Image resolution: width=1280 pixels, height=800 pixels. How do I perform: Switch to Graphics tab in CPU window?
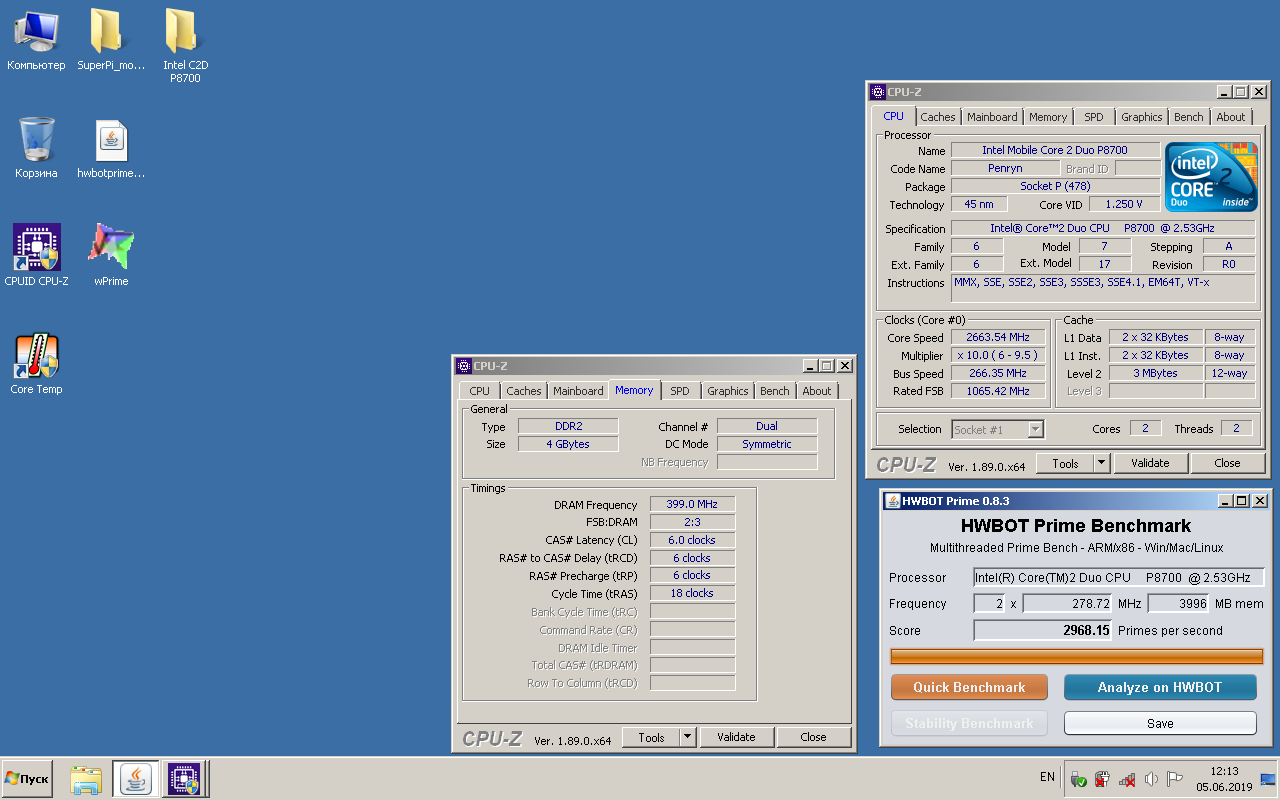[x=1142, y=117]
